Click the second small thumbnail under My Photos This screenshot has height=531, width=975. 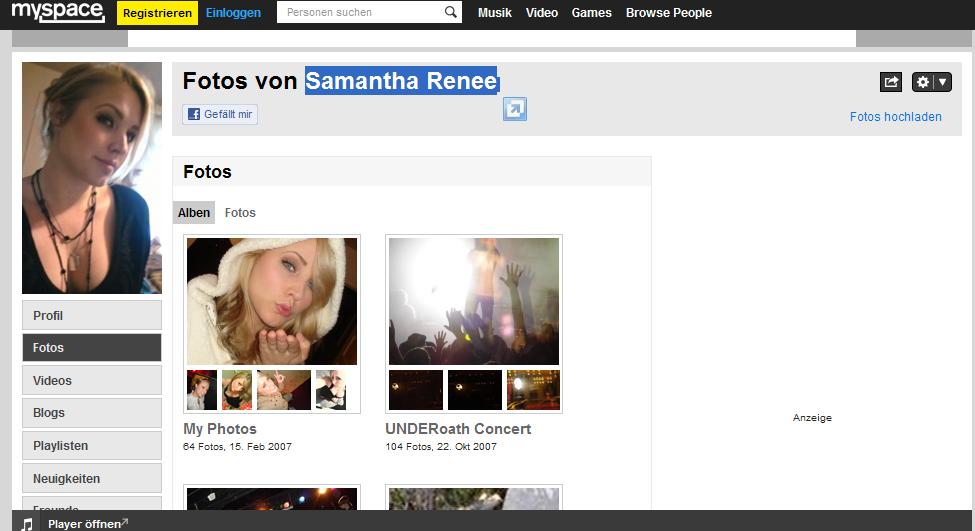(x=237, y=390)
